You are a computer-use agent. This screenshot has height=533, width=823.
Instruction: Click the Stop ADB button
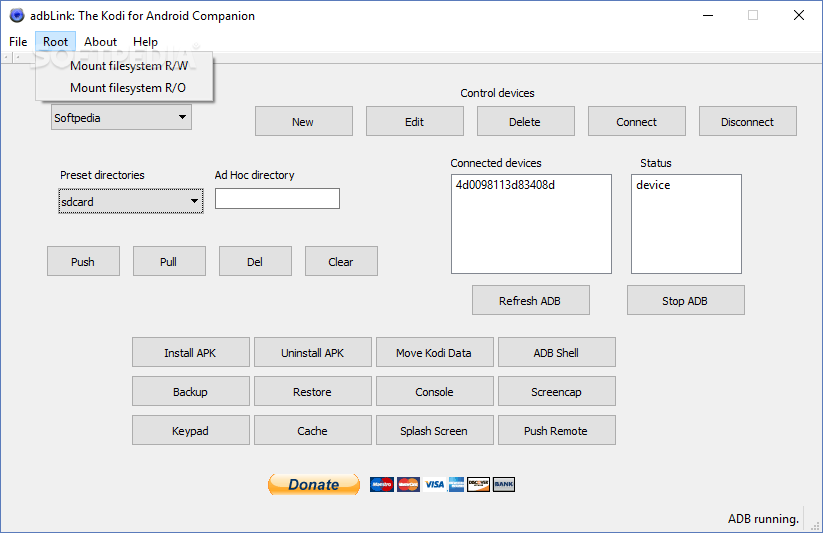[x=685, y=300]
